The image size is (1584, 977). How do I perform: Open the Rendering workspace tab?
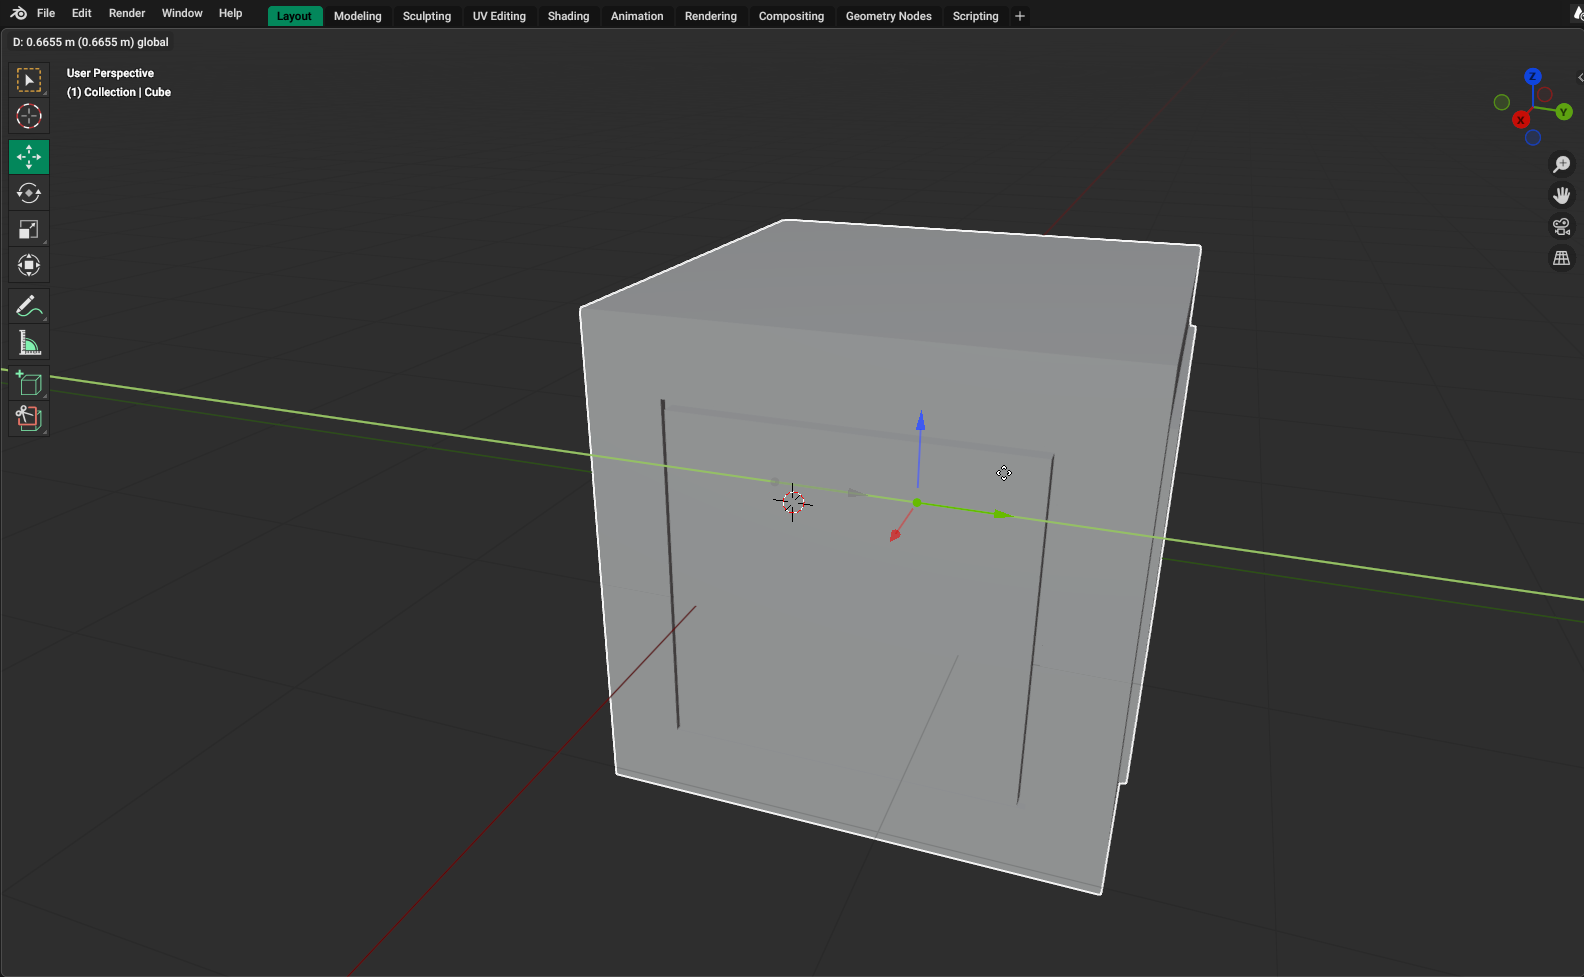(711, 16)
